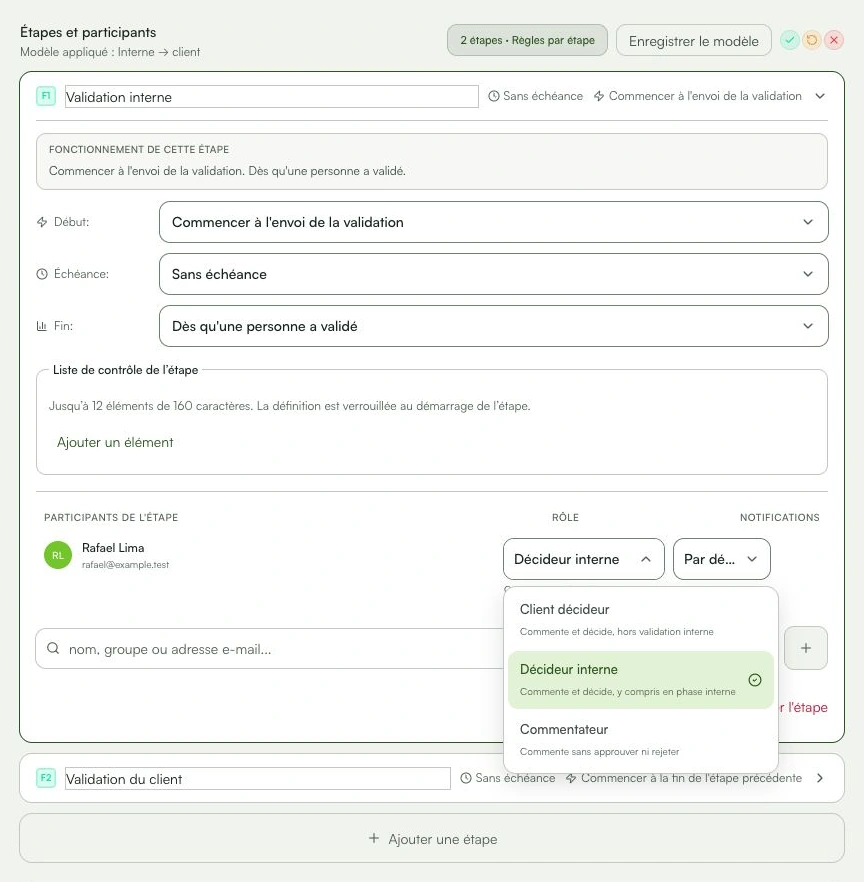Image resolution: width=864 pixels, height=882 pixels.
Task: Open the Échéance dropdown showing Sans échéance
Action: click(493, 274)
